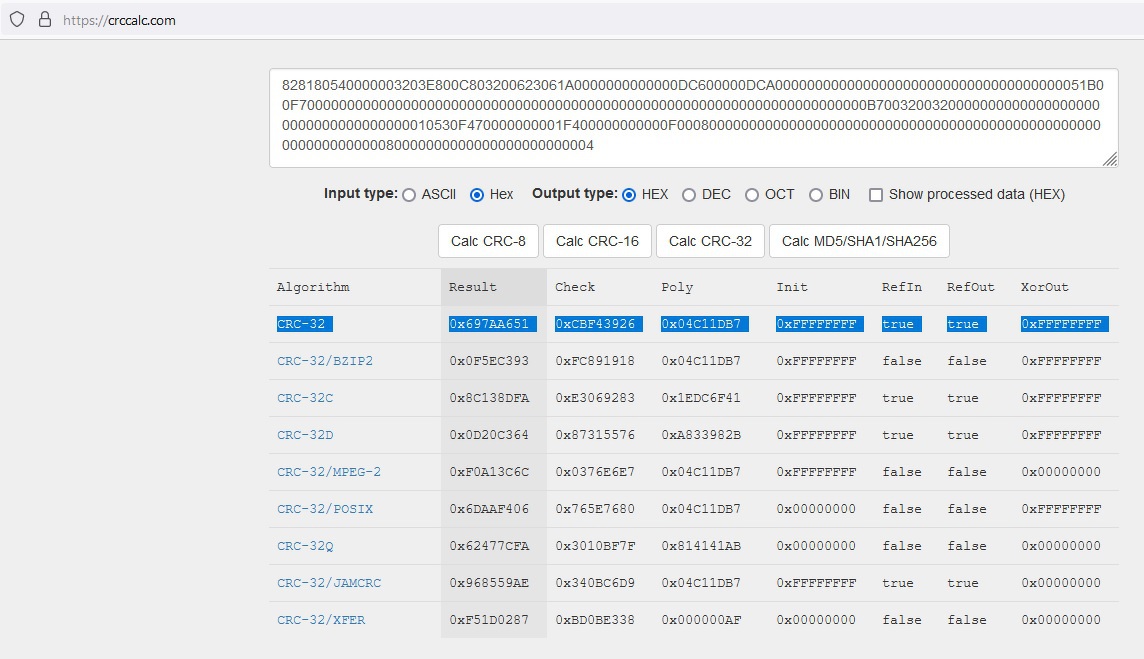
Task: Open the CRC-32/MPEG-2 algorithm link
Action: pyautogui.click(x=329, y=472)
